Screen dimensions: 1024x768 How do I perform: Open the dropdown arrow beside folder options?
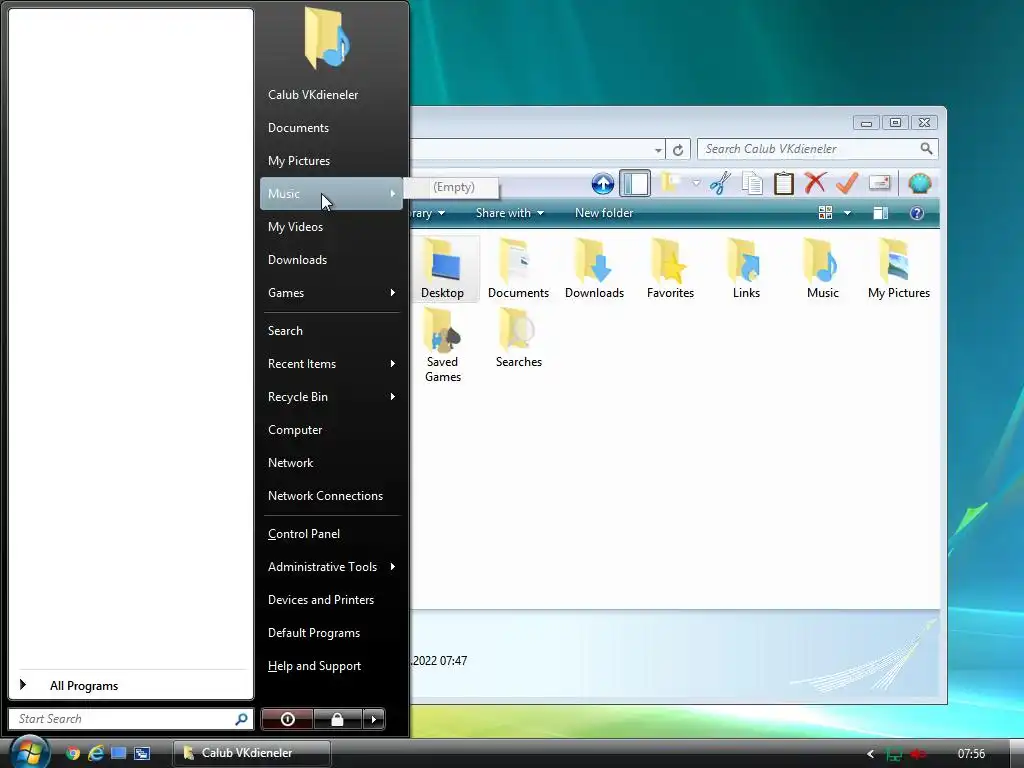pos(696,184)
